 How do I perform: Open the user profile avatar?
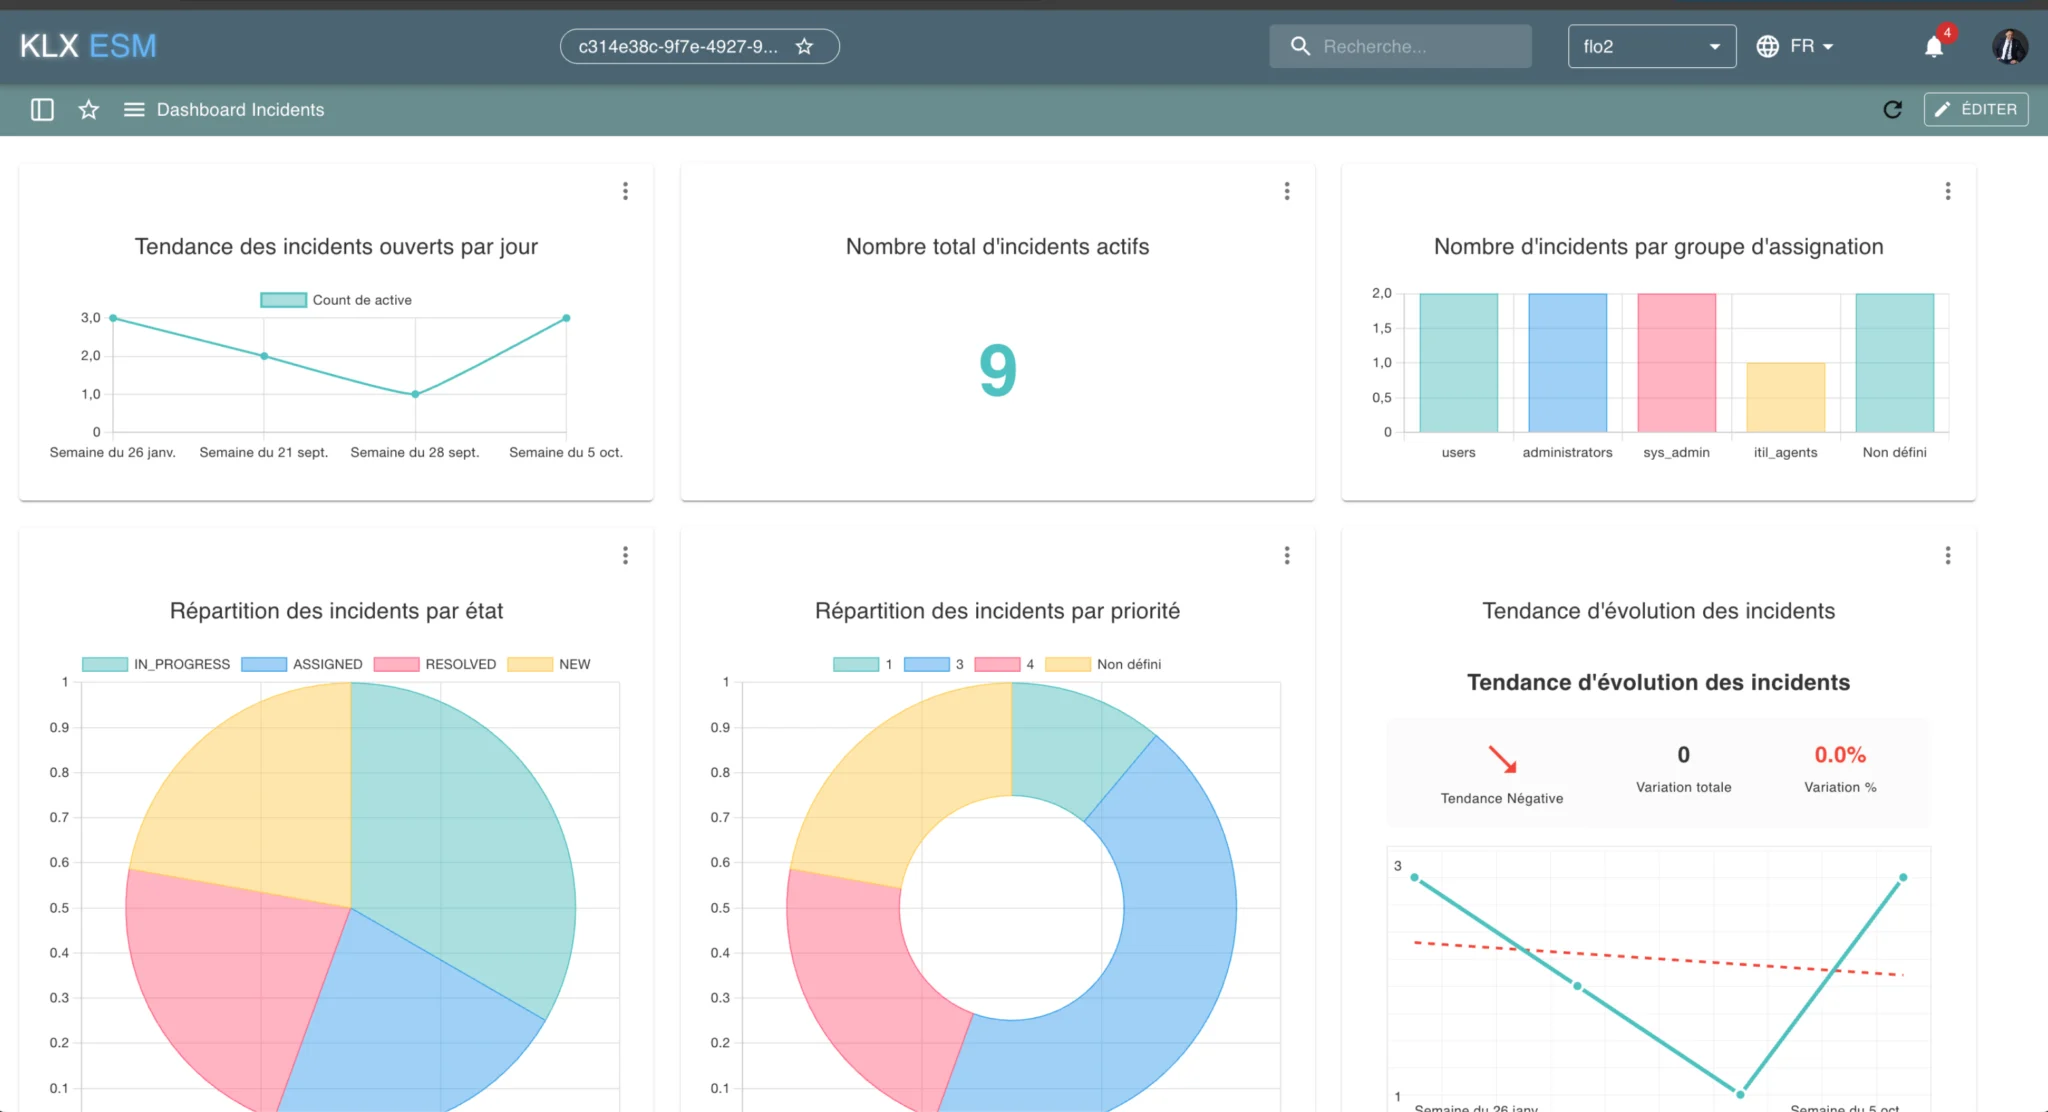[x=2009, y=46]
